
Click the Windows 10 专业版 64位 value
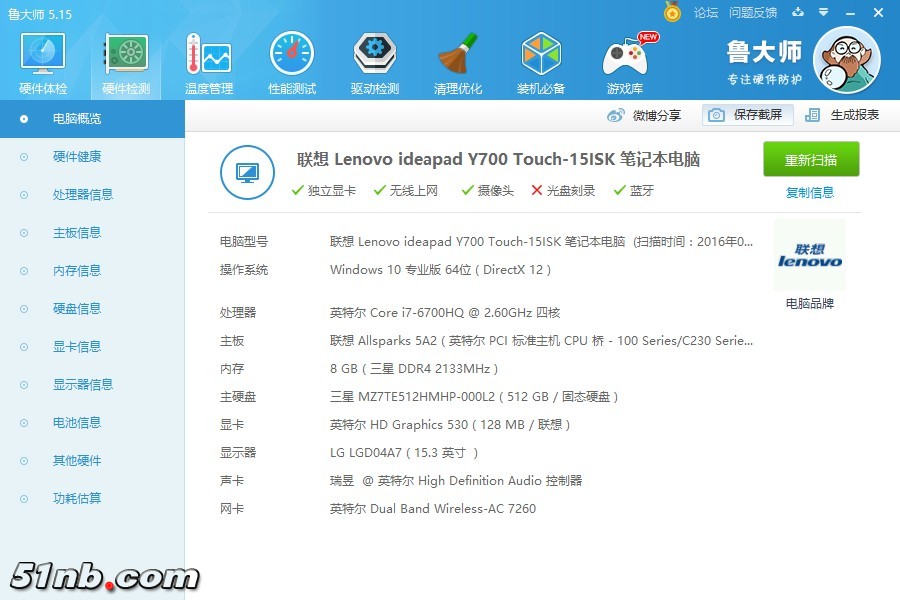[440, 270]
